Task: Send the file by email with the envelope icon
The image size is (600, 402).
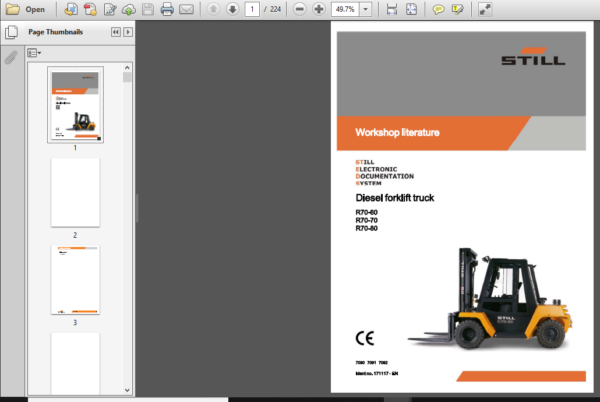Action: 186,9
